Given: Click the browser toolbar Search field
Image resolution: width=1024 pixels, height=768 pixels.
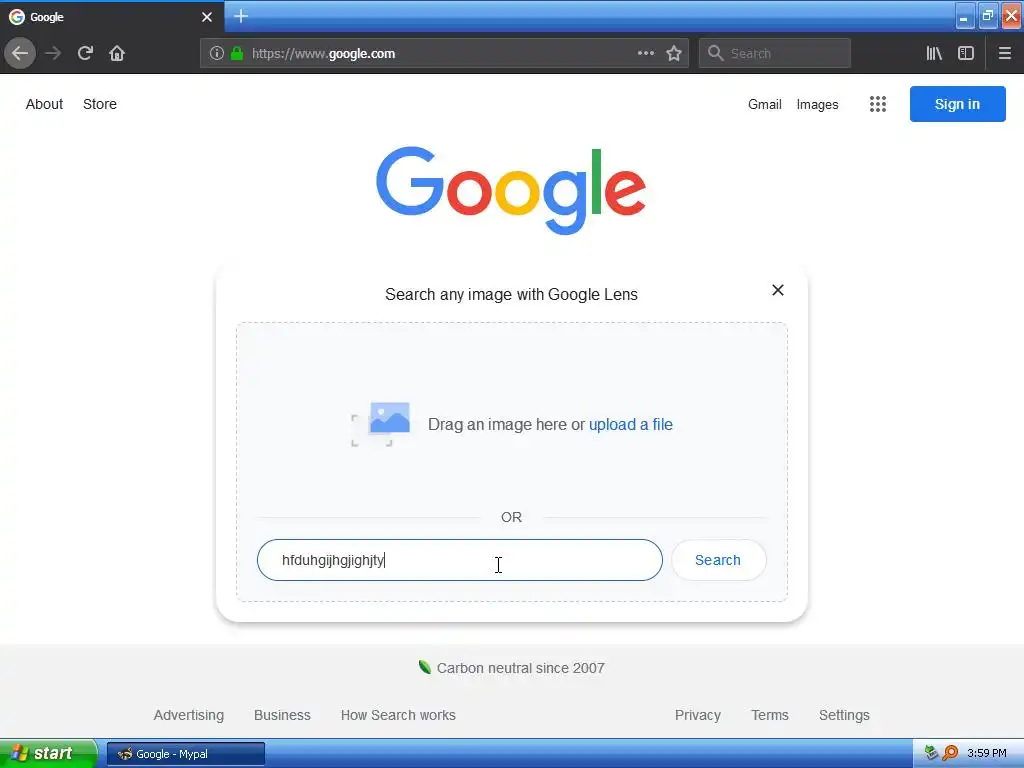Looking at the screenshot, I should pyautogui.click(x=775, y=54).
